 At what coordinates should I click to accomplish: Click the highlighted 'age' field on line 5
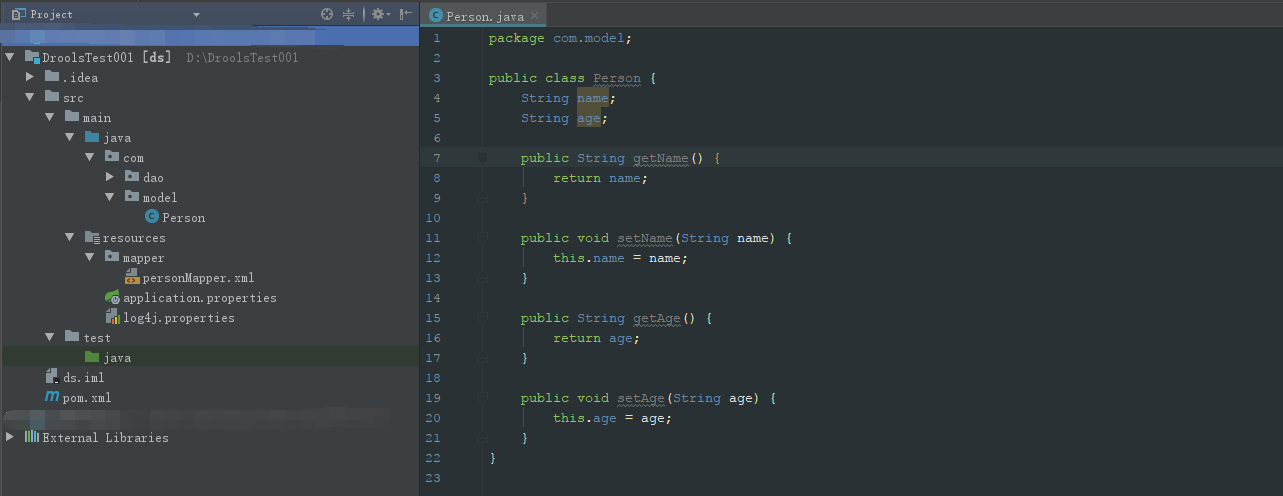(589, 118)
